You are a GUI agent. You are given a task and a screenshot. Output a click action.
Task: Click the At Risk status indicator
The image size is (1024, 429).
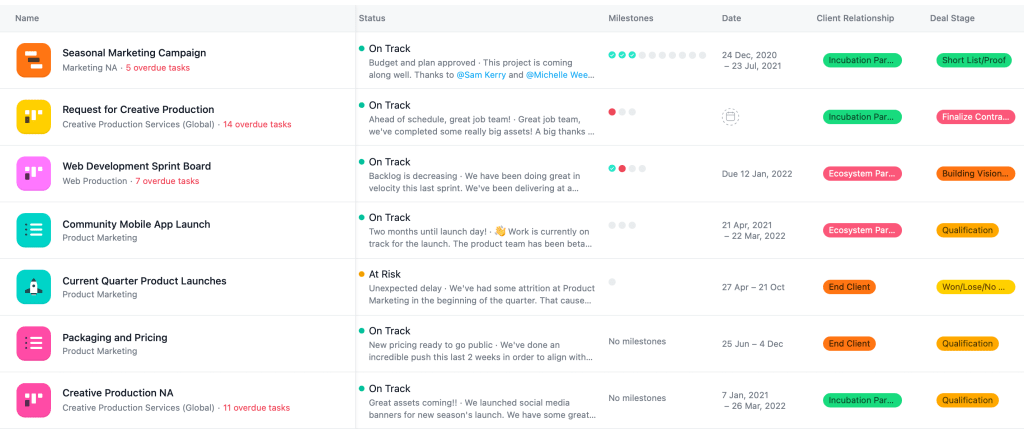(385, 274)
